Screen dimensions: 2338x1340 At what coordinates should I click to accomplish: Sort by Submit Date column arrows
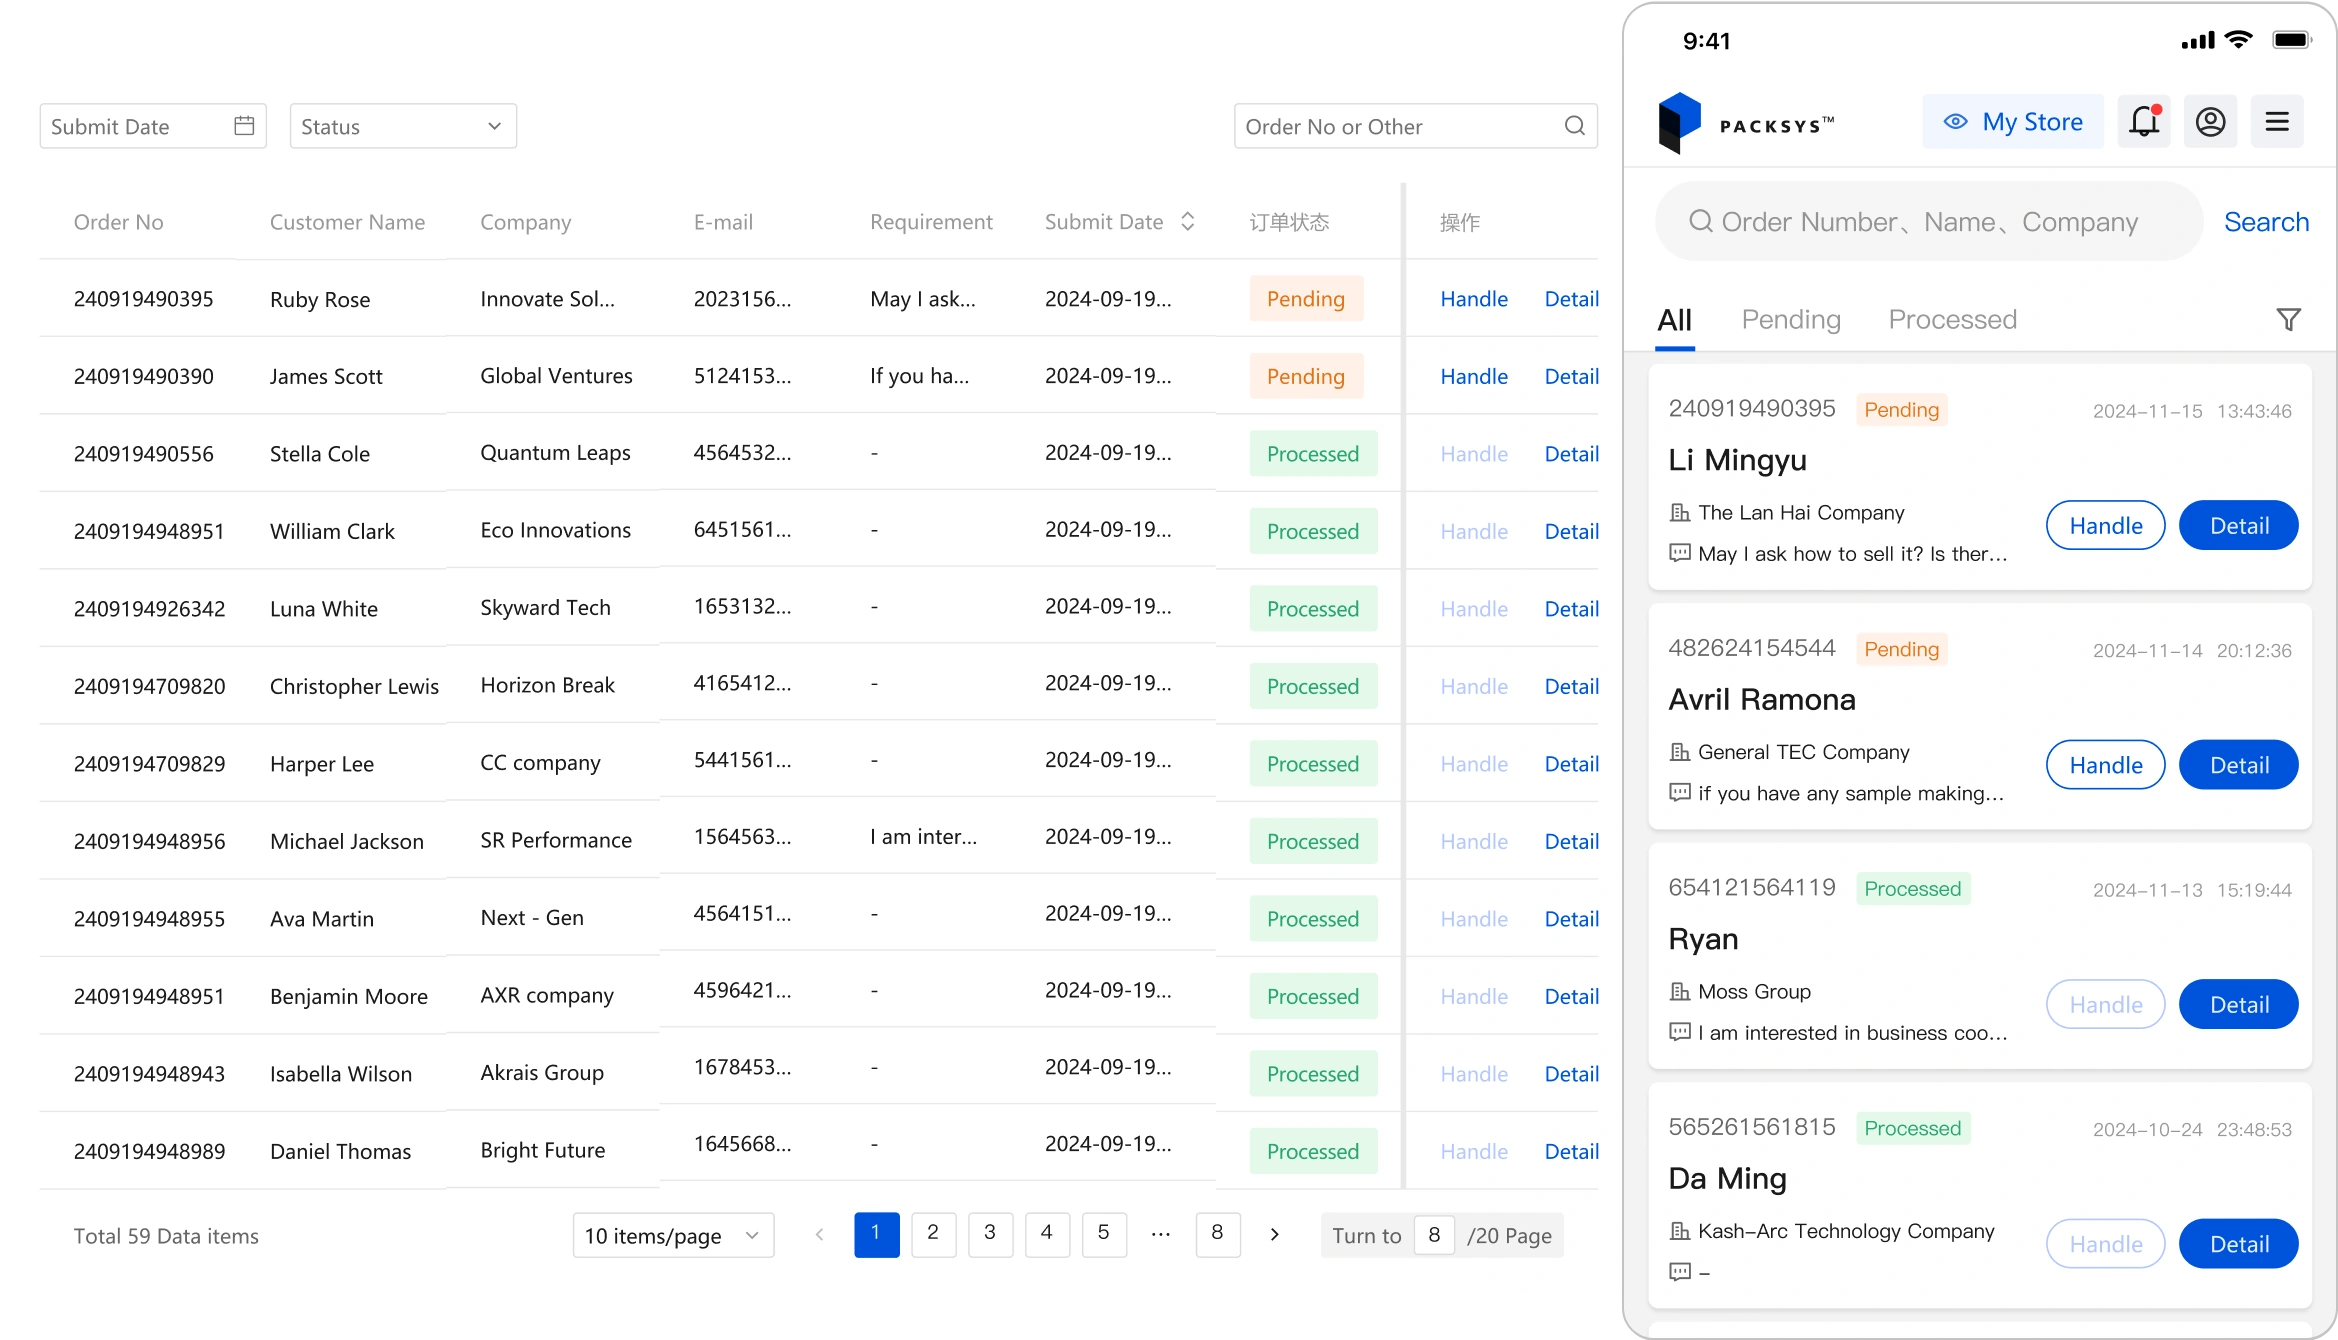pyautogui.click(x=1187, y=222)
